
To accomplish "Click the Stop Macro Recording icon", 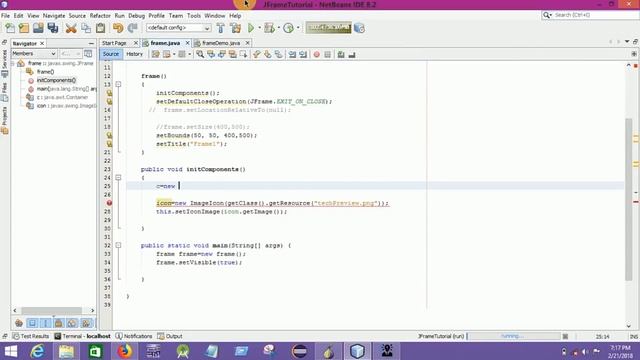I will tap(327, 54).
